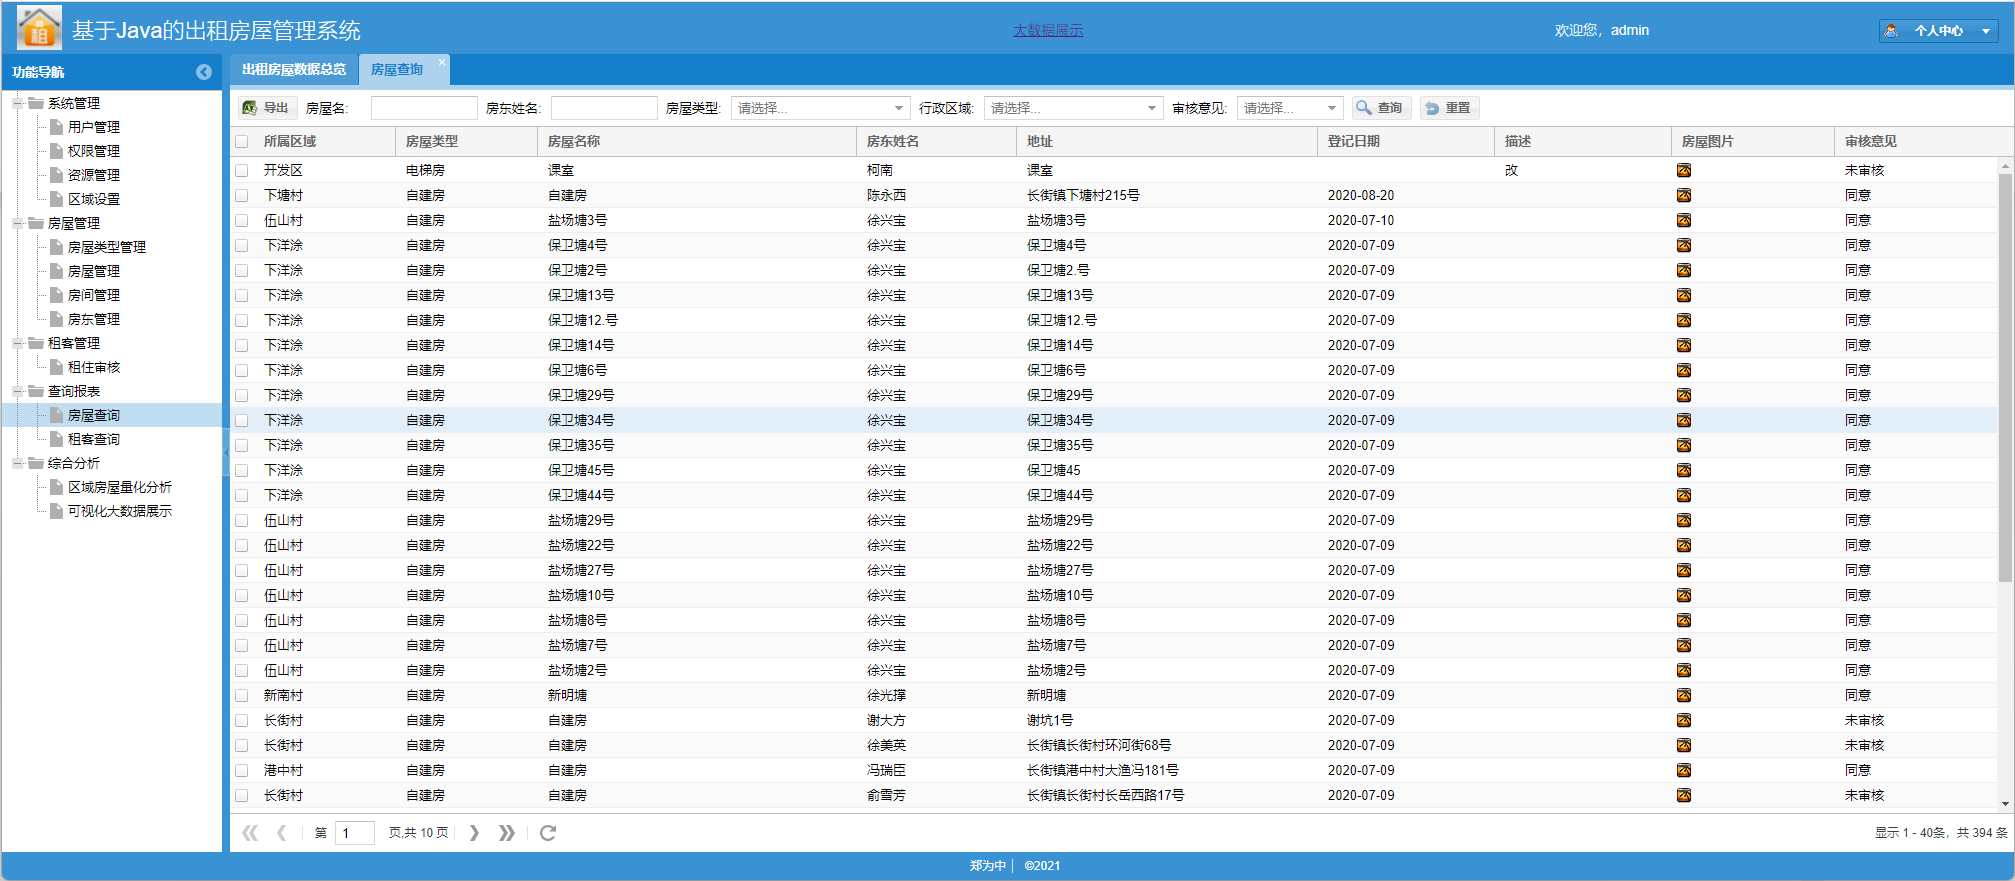Viewport: 2015px width, 881px height.
Task: Click the 房屋名 input field
Action: click(424, 108)
